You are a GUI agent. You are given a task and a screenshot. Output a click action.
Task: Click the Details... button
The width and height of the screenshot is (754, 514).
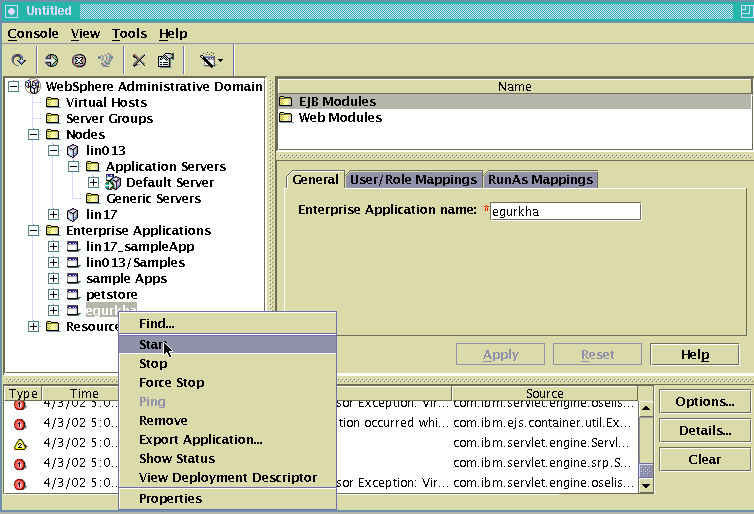704,430
